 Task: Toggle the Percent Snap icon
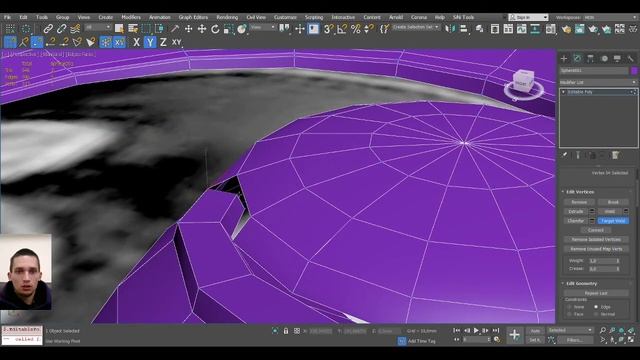(356, 29)
